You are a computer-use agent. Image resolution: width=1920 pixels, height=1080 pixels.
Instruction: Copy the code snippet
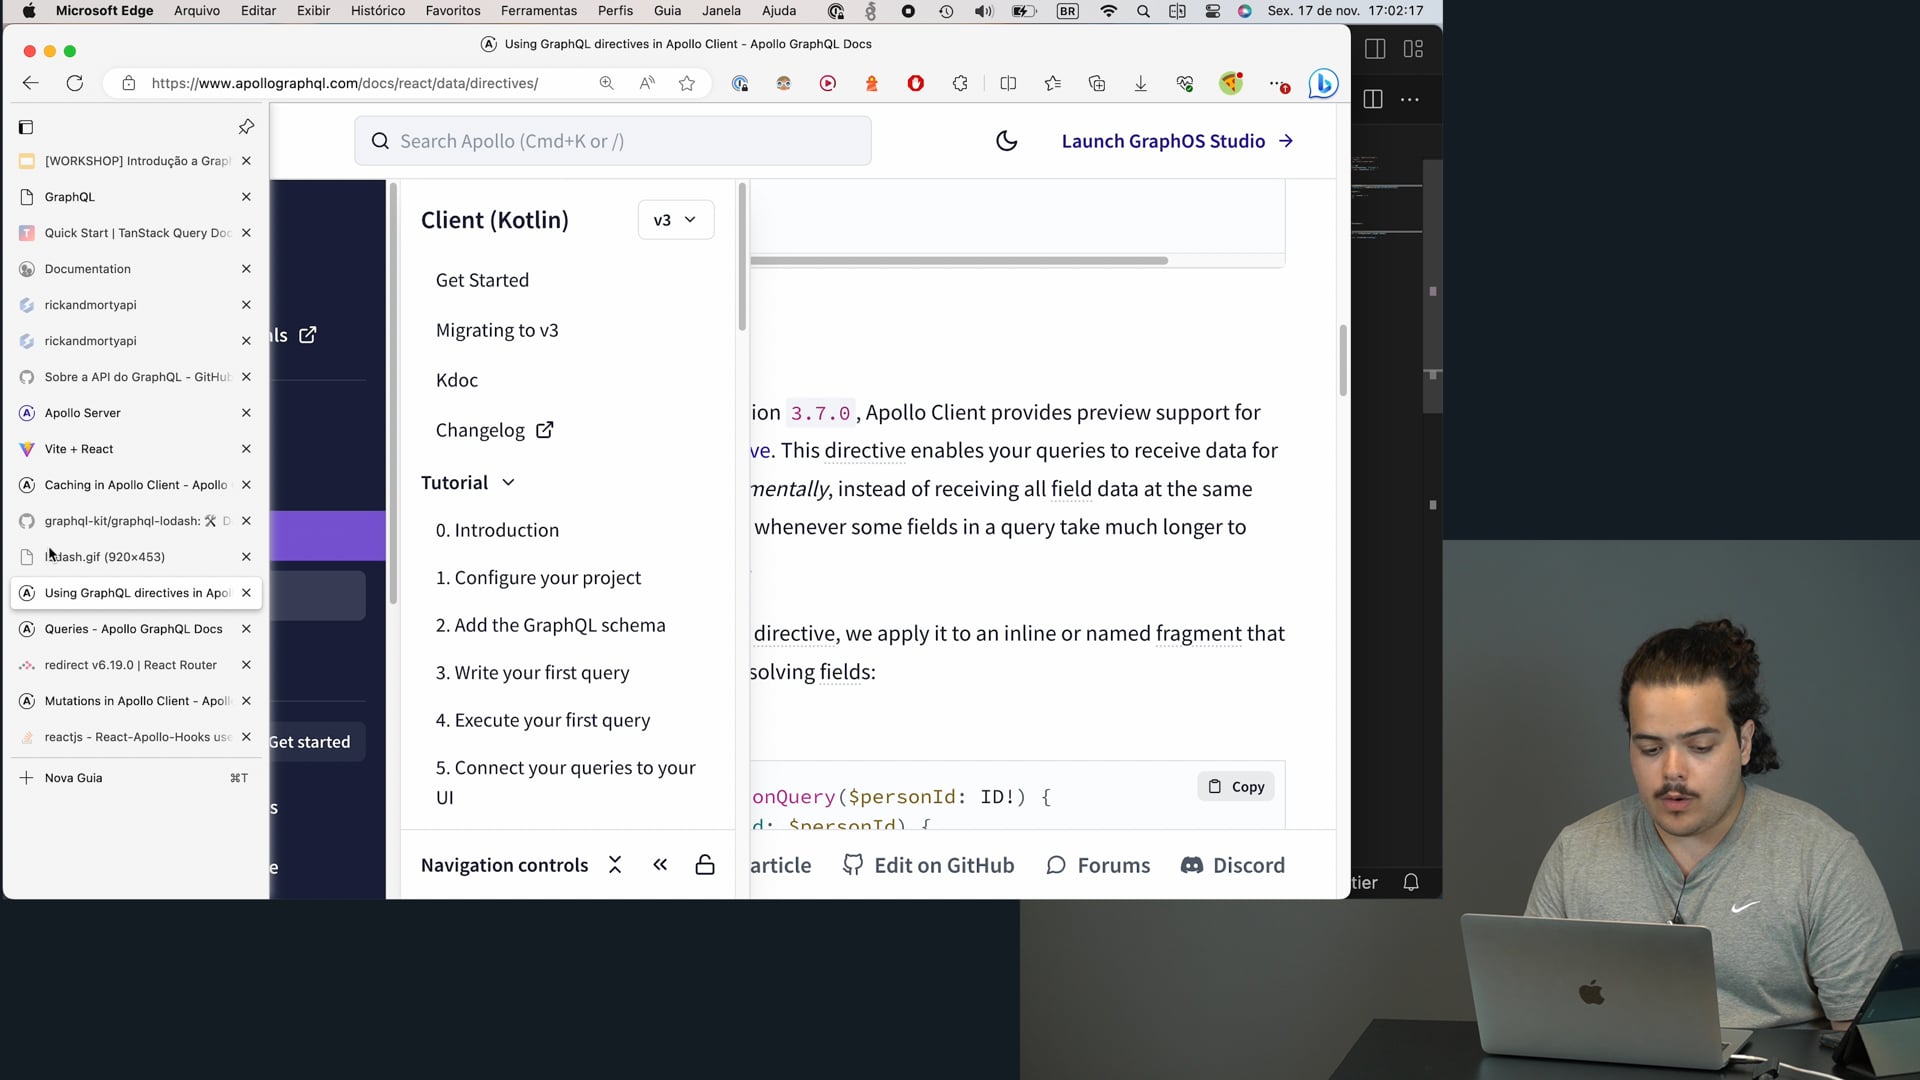coord(1236,787)
